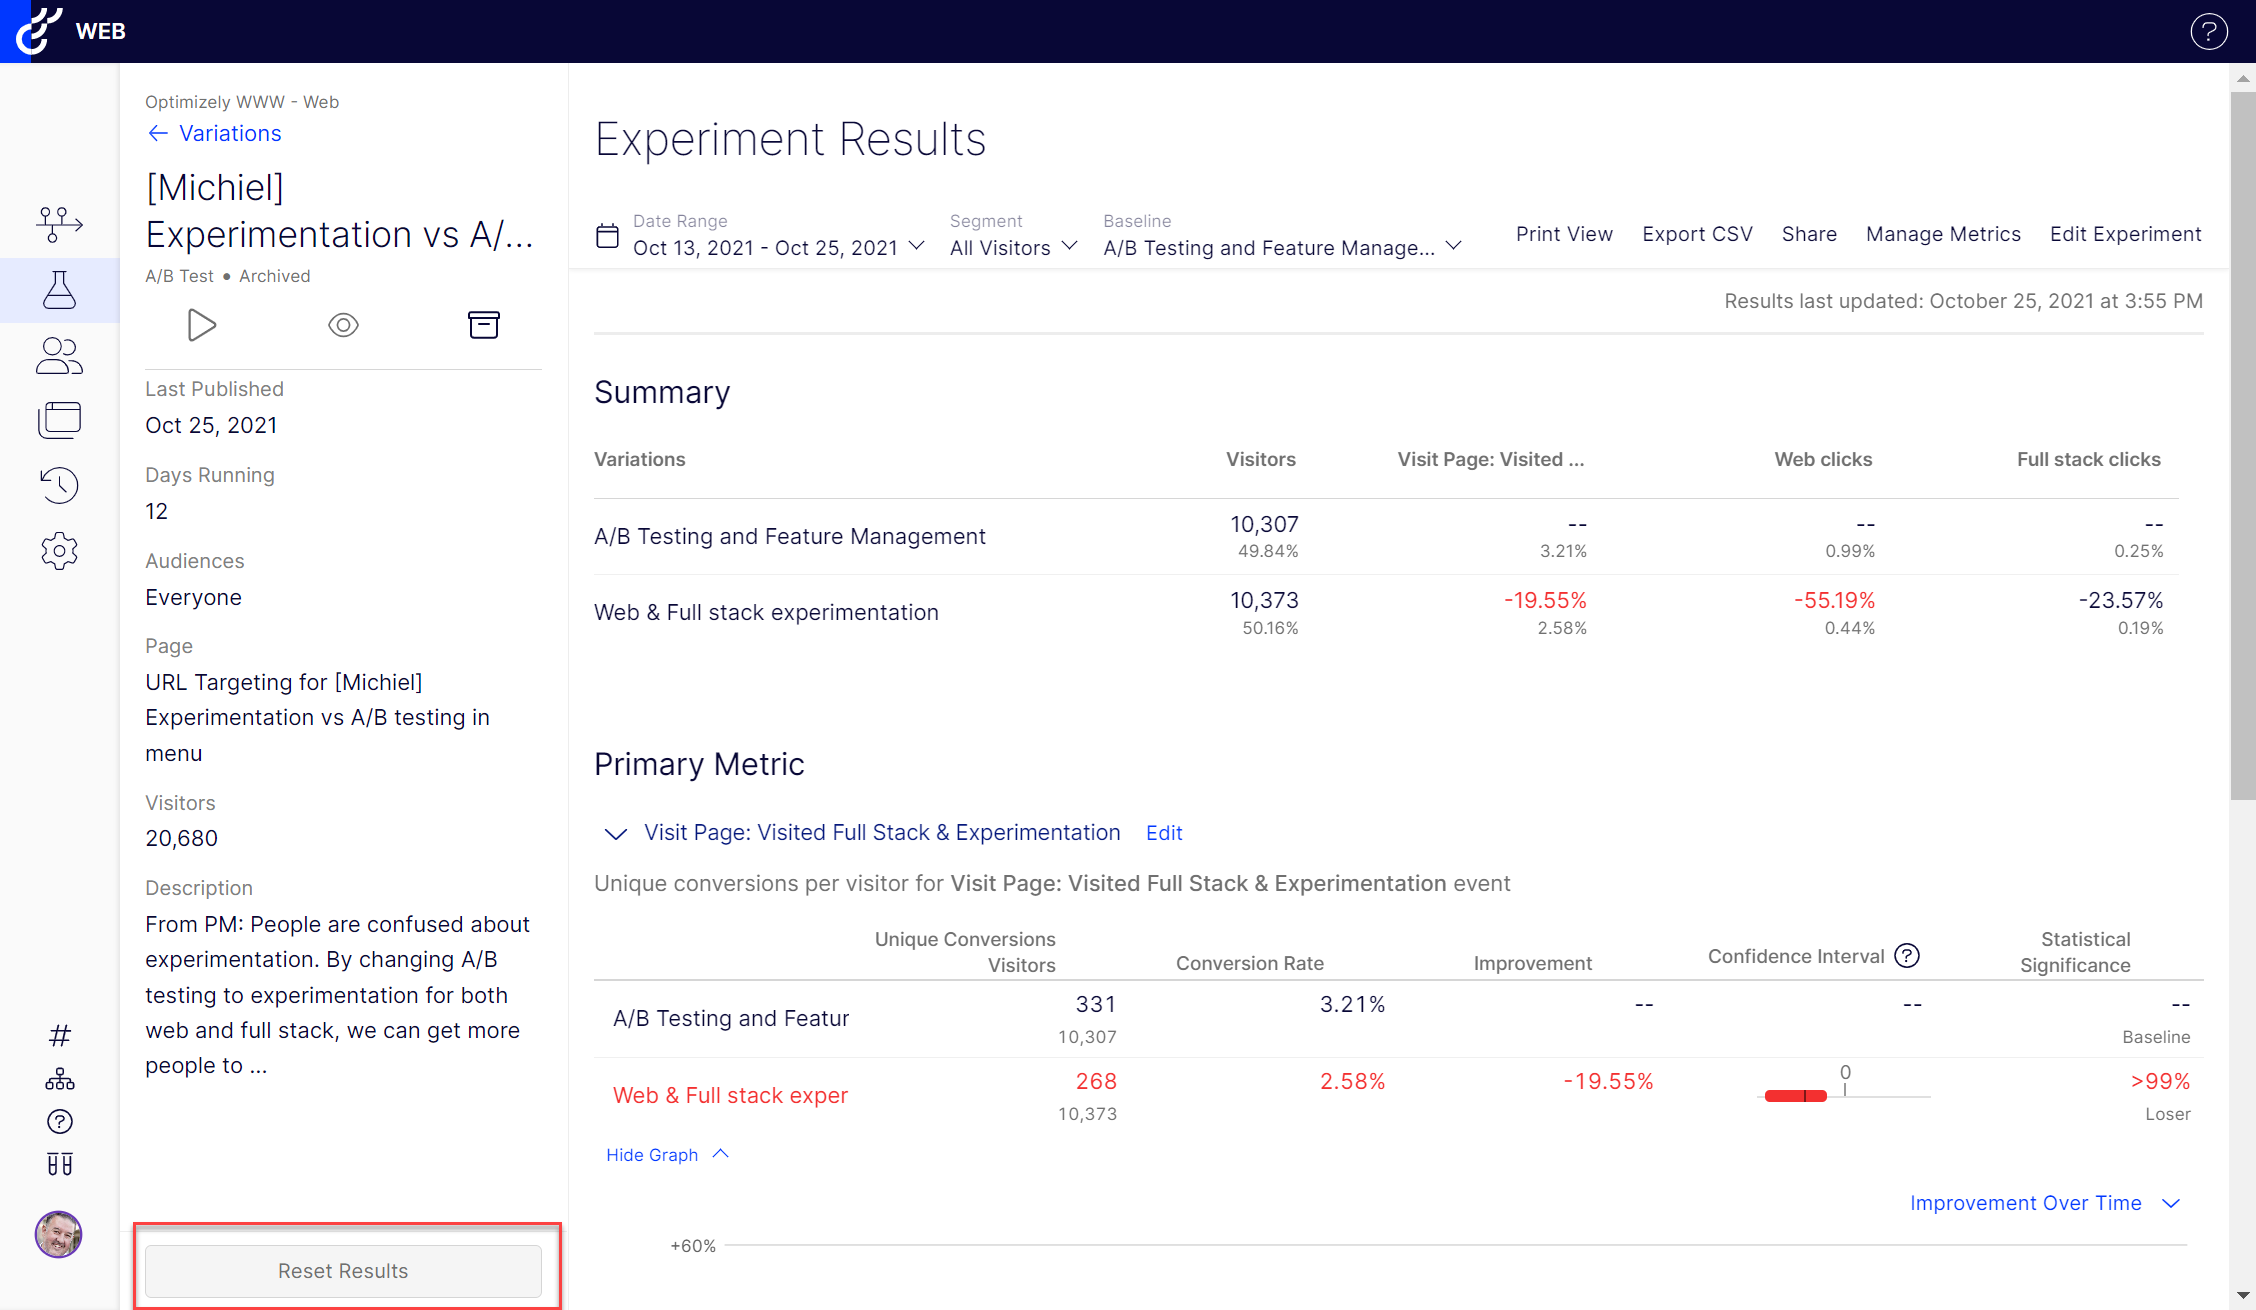This screenshot has height=1310, width=2256.
Task: Click the page vertical scrollbar thumb
Action: [2243, 445]
